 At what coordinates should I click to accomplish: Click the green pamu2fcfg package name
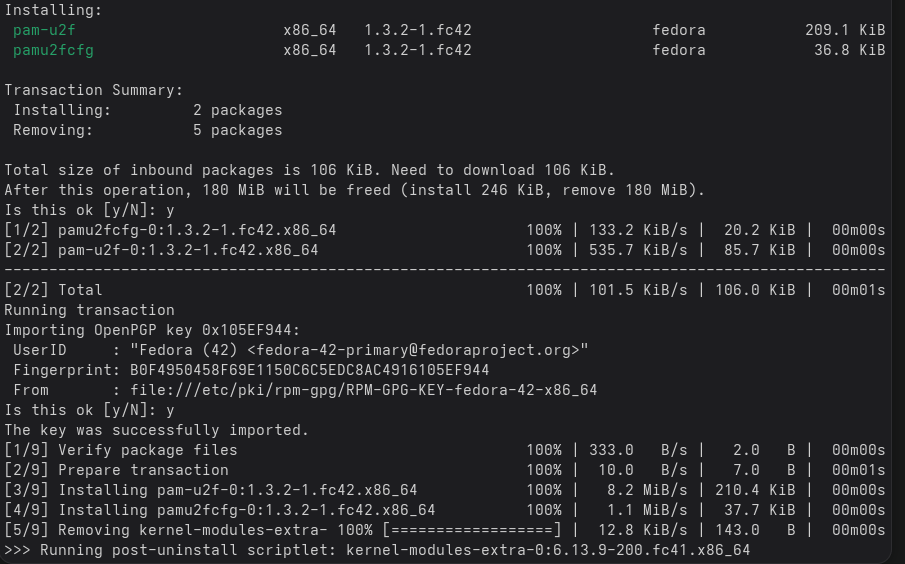[53, 50]
